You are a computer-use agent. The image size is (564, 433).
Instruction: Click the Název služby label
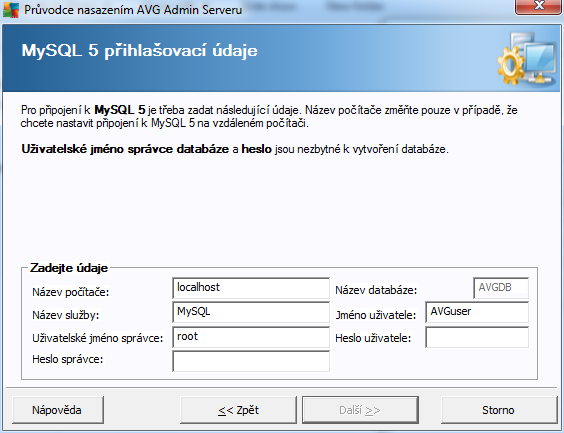click(65, 315)
